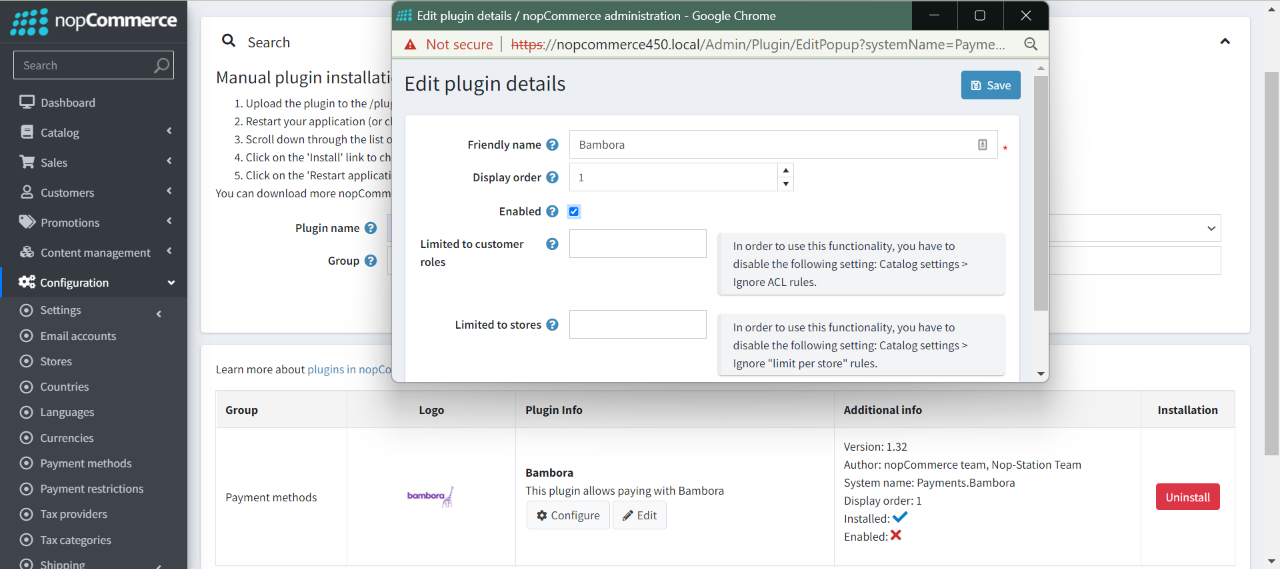Expand the Sales menu
This screenshot has height=569, width=1280.
pyautogui.click(x=169, y=162)
